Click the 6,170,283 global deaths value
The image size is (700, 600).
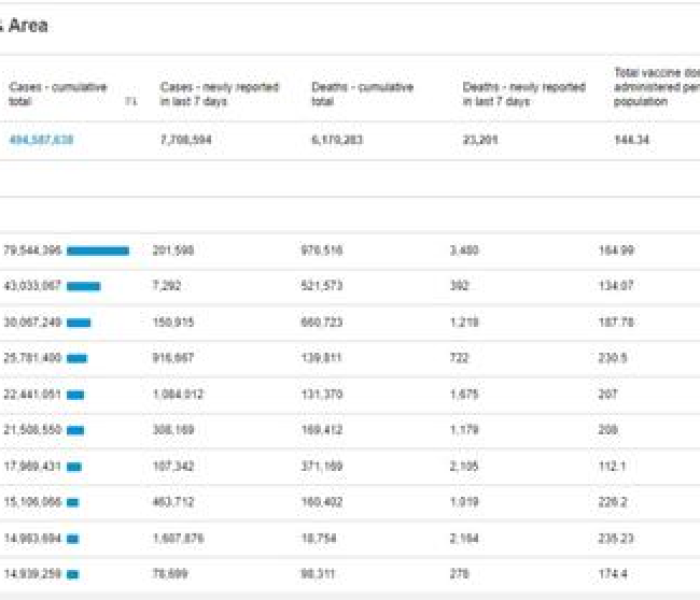(x=338, y=140)
